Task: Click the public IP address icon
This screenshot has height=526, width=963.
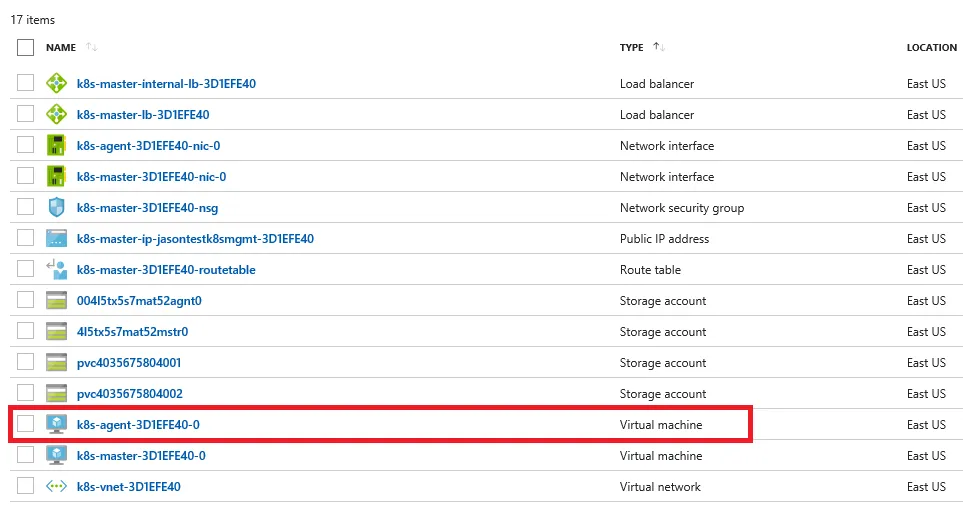Action: pos(56,239)
